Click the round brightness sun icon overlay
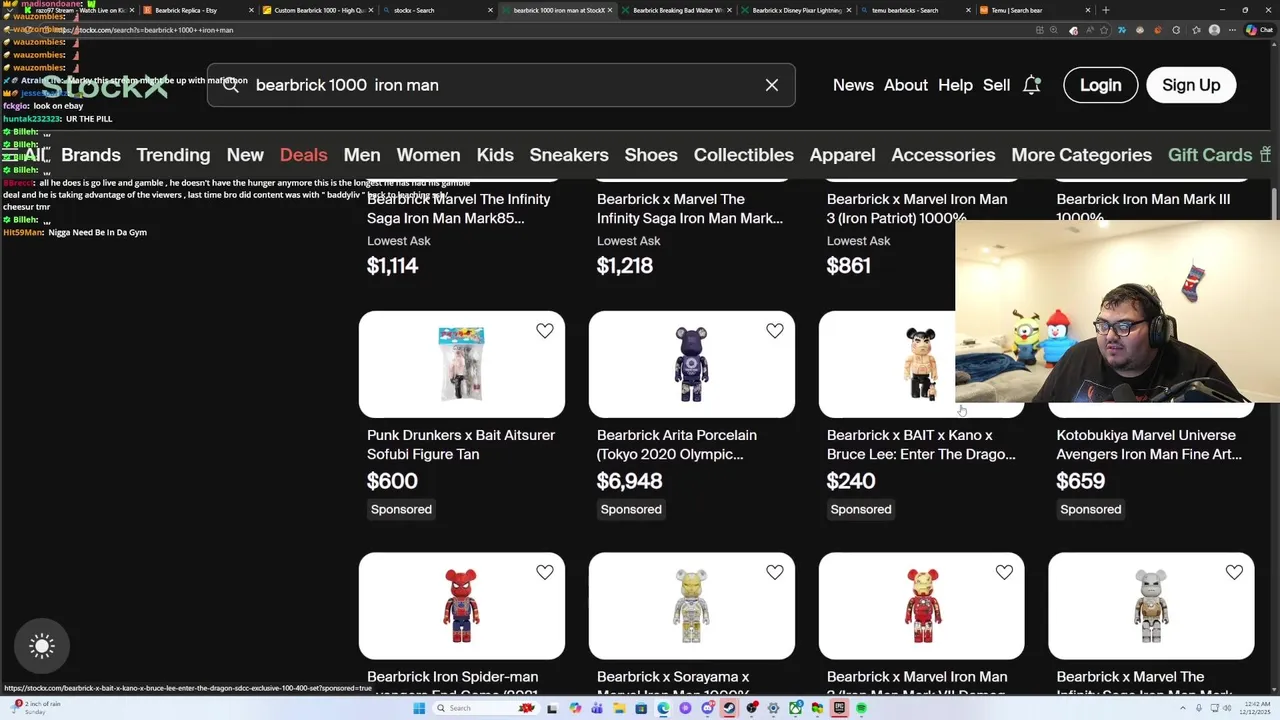 pos(41,646)
